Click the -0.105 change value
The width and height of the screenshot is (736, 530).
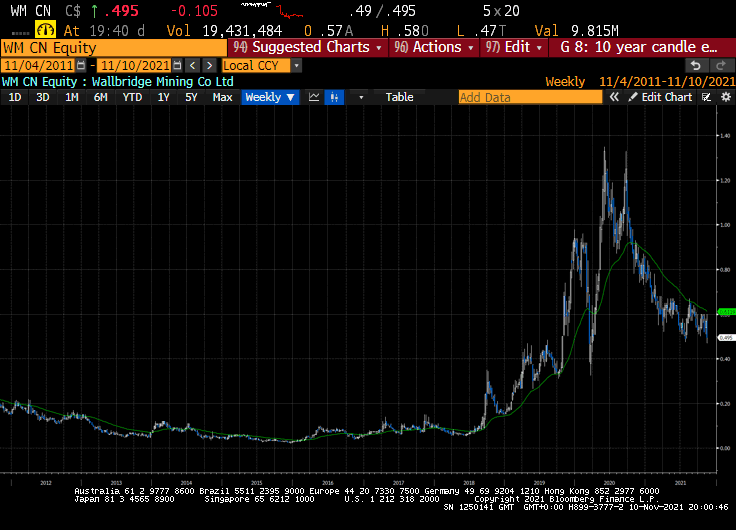[x=194, y=10]
